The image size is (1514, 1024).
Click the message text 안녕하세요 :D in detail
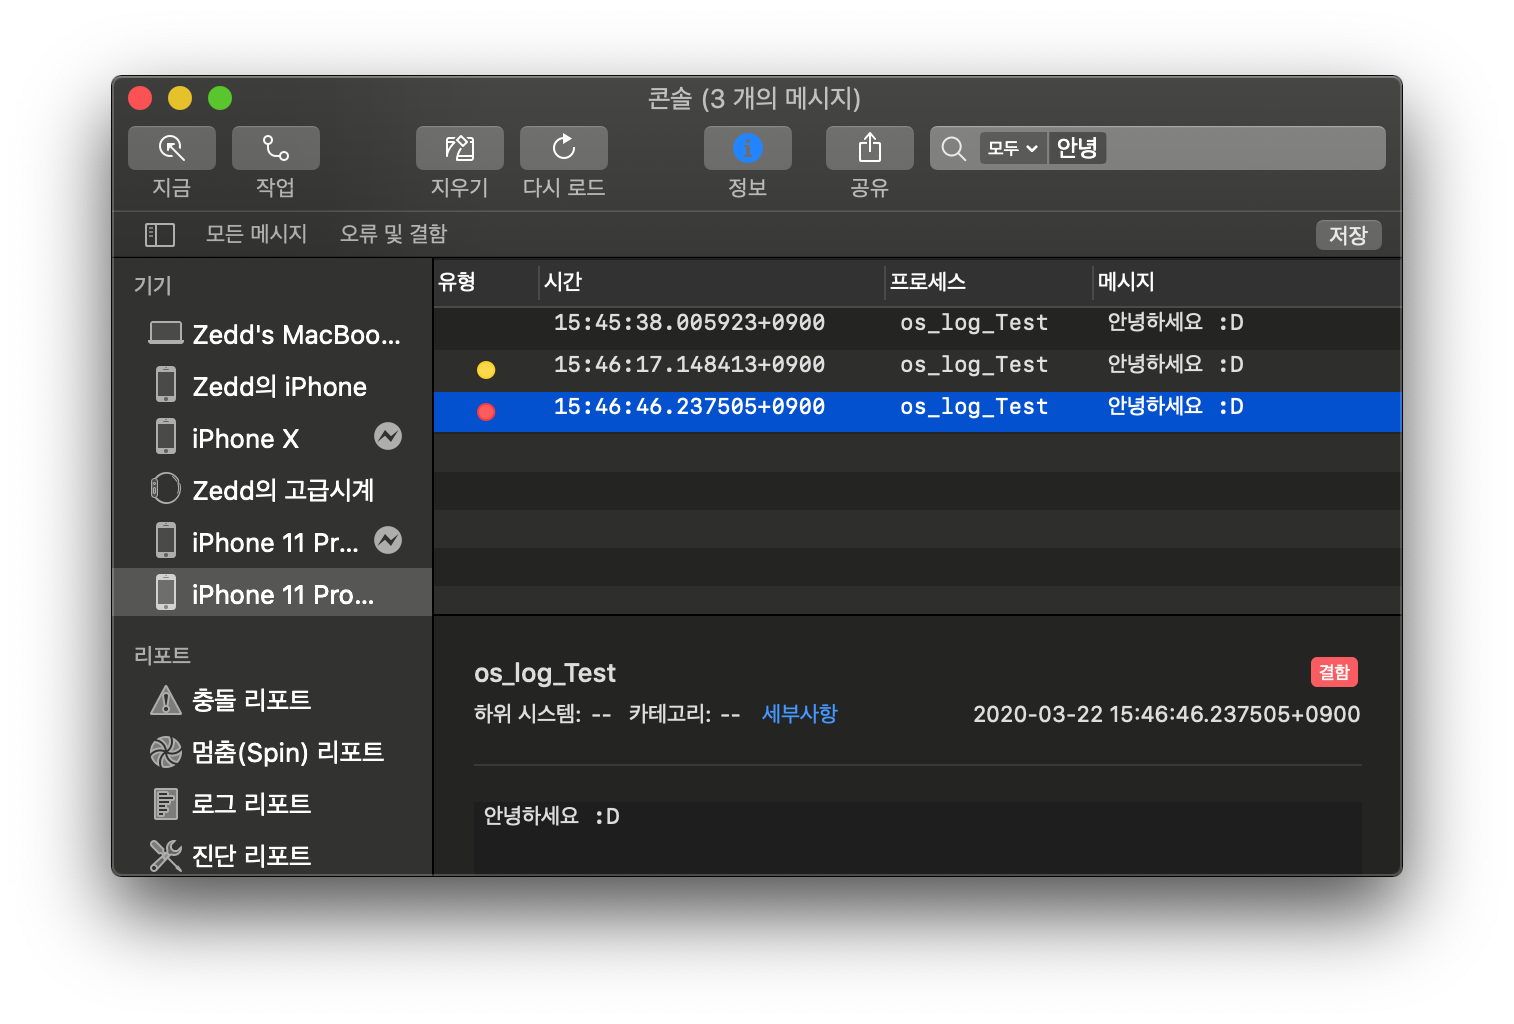pyautogui.click(x=551, y=816)
